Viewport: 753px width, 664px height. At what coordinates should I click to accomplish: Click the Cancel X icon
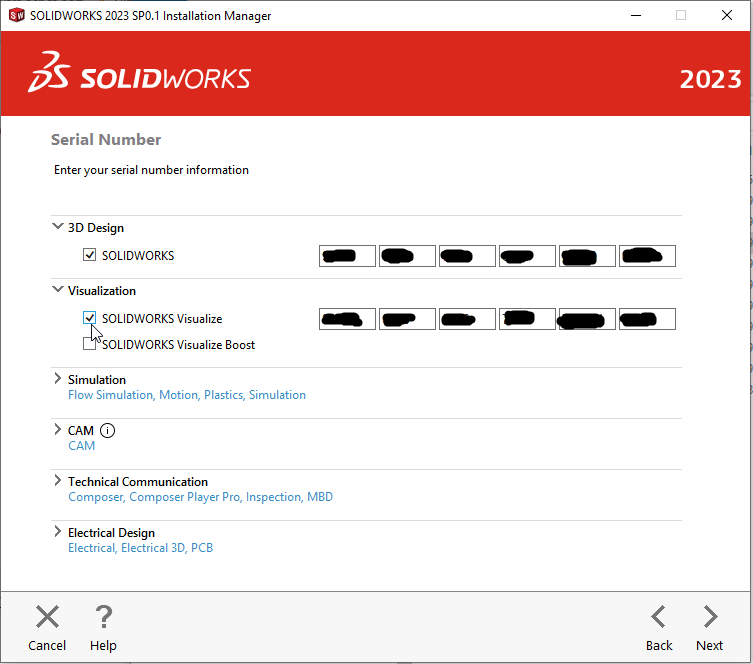tap(47, 617)
